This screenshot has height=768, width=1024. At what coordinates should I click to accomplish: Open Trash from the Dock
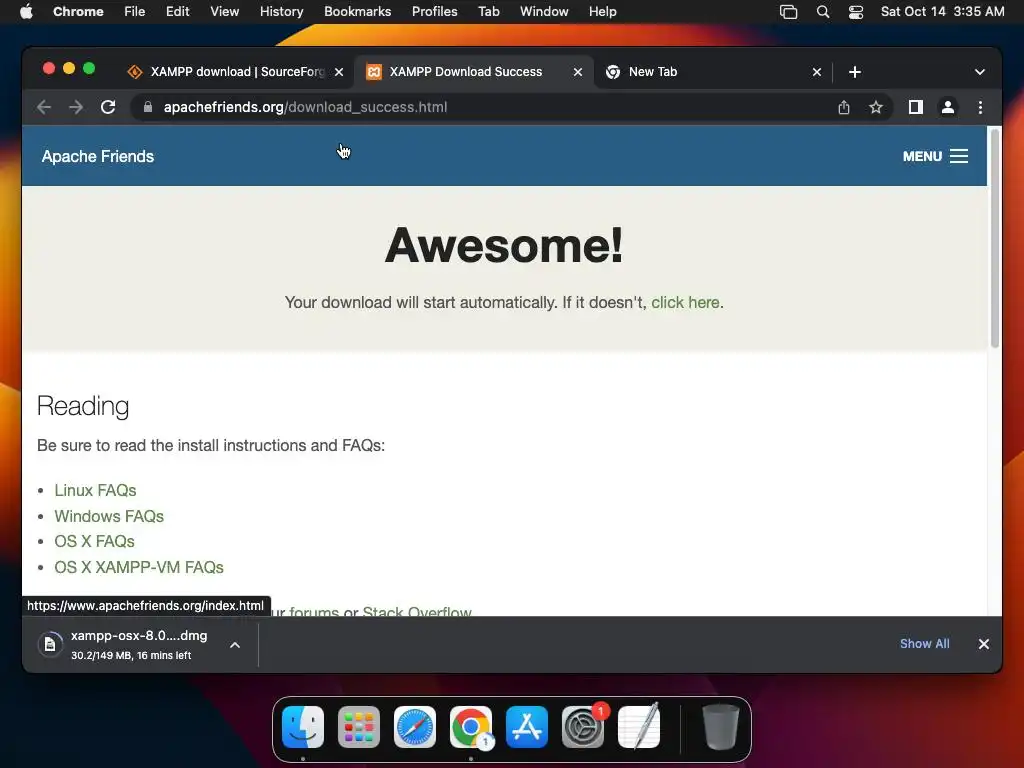click(x=720, y=727)
